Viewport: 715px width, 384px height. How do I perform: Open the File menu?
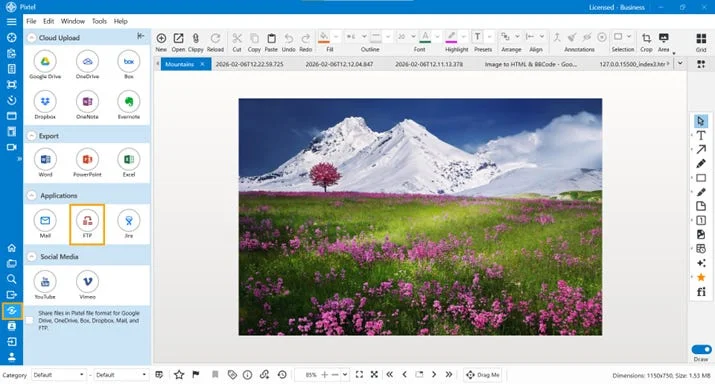pos(31,21)
